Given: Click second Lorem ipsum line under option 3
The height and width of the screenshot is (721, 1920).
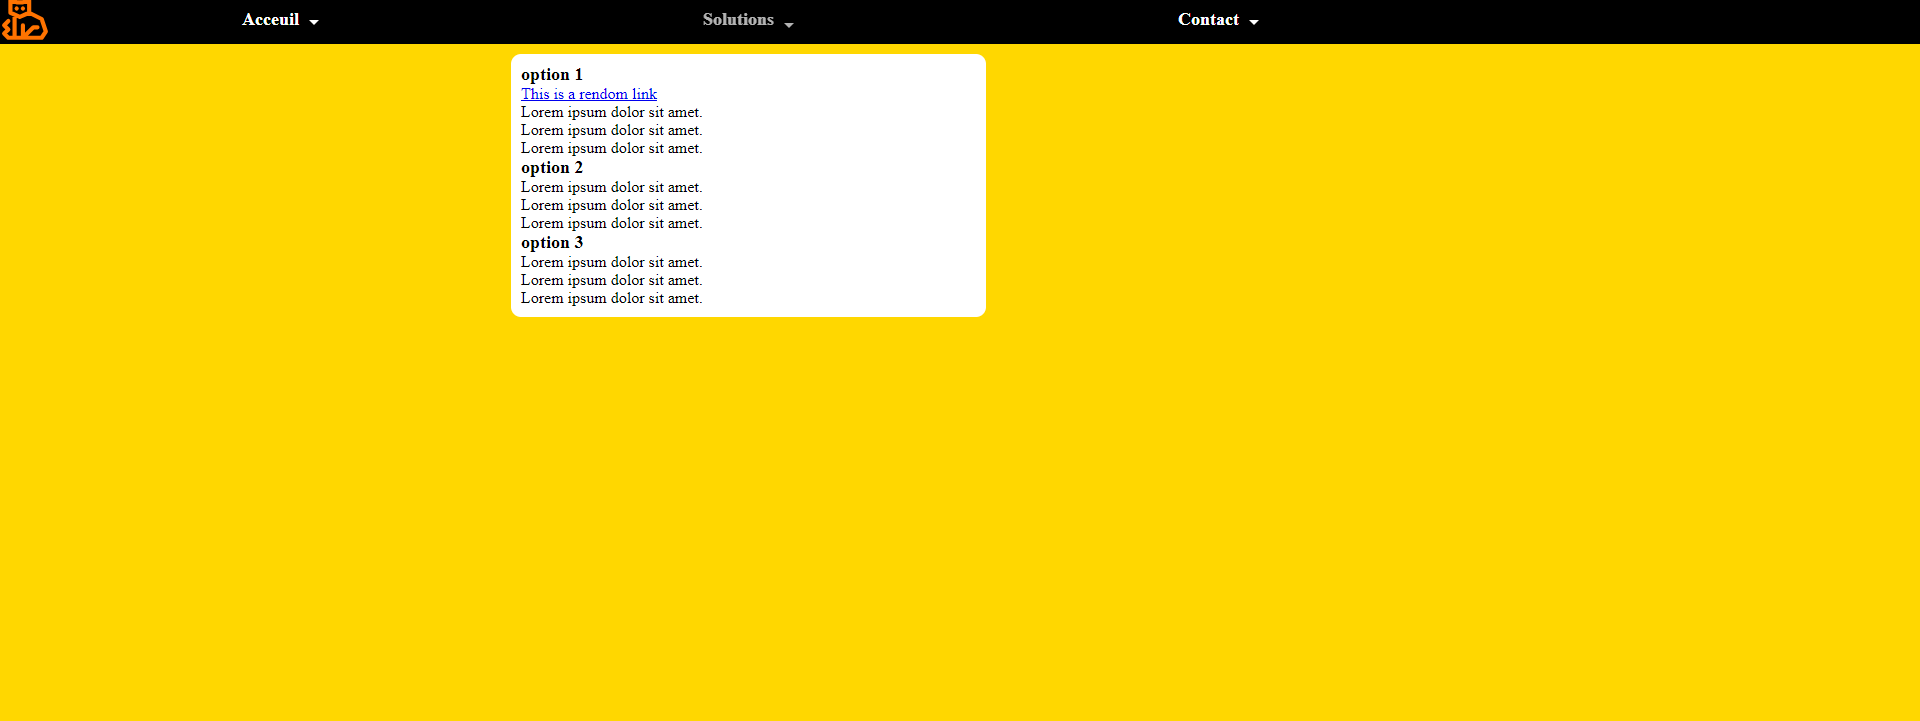Looking at the screenshot, I should pos(612,280).
